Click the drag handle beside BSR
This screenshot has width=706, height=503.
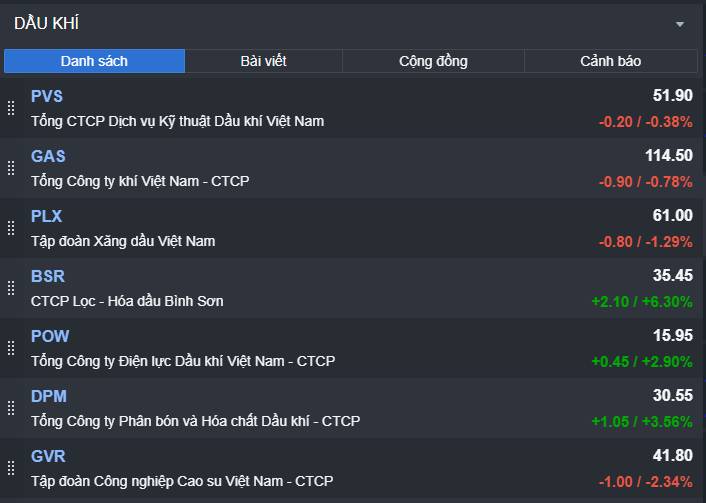click(x=11, y=288)
